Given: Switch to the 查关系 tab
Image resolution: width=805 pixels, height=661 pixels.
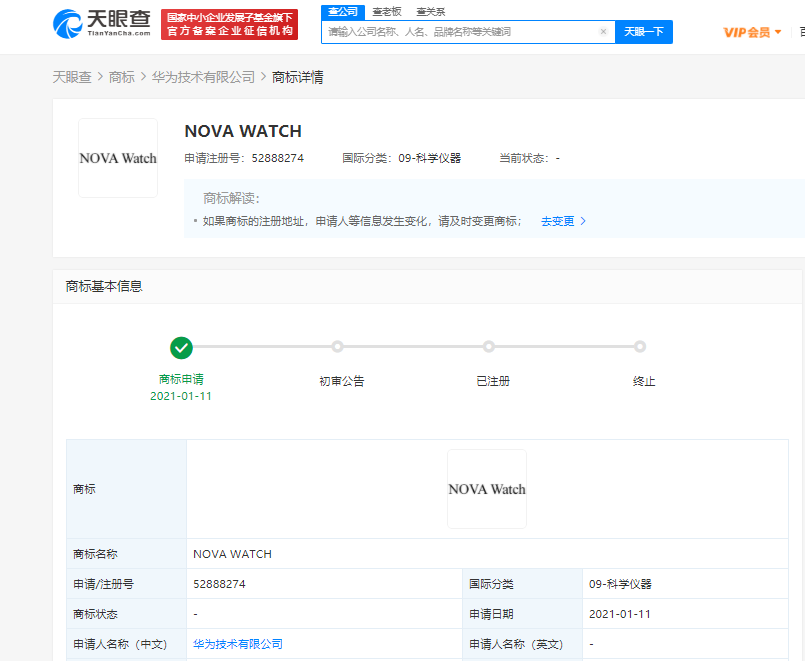Looking at the screenshot, I should tap(430, 11).
